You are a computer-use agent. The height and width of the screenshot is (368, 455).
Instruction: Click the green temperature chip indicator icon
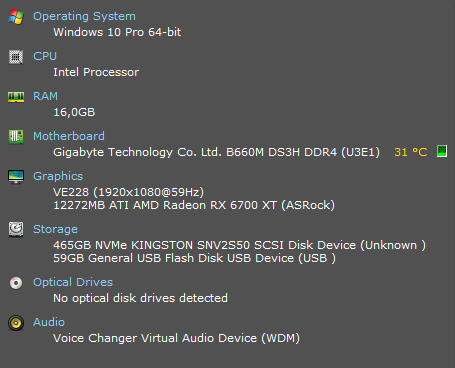pos(442,151)
